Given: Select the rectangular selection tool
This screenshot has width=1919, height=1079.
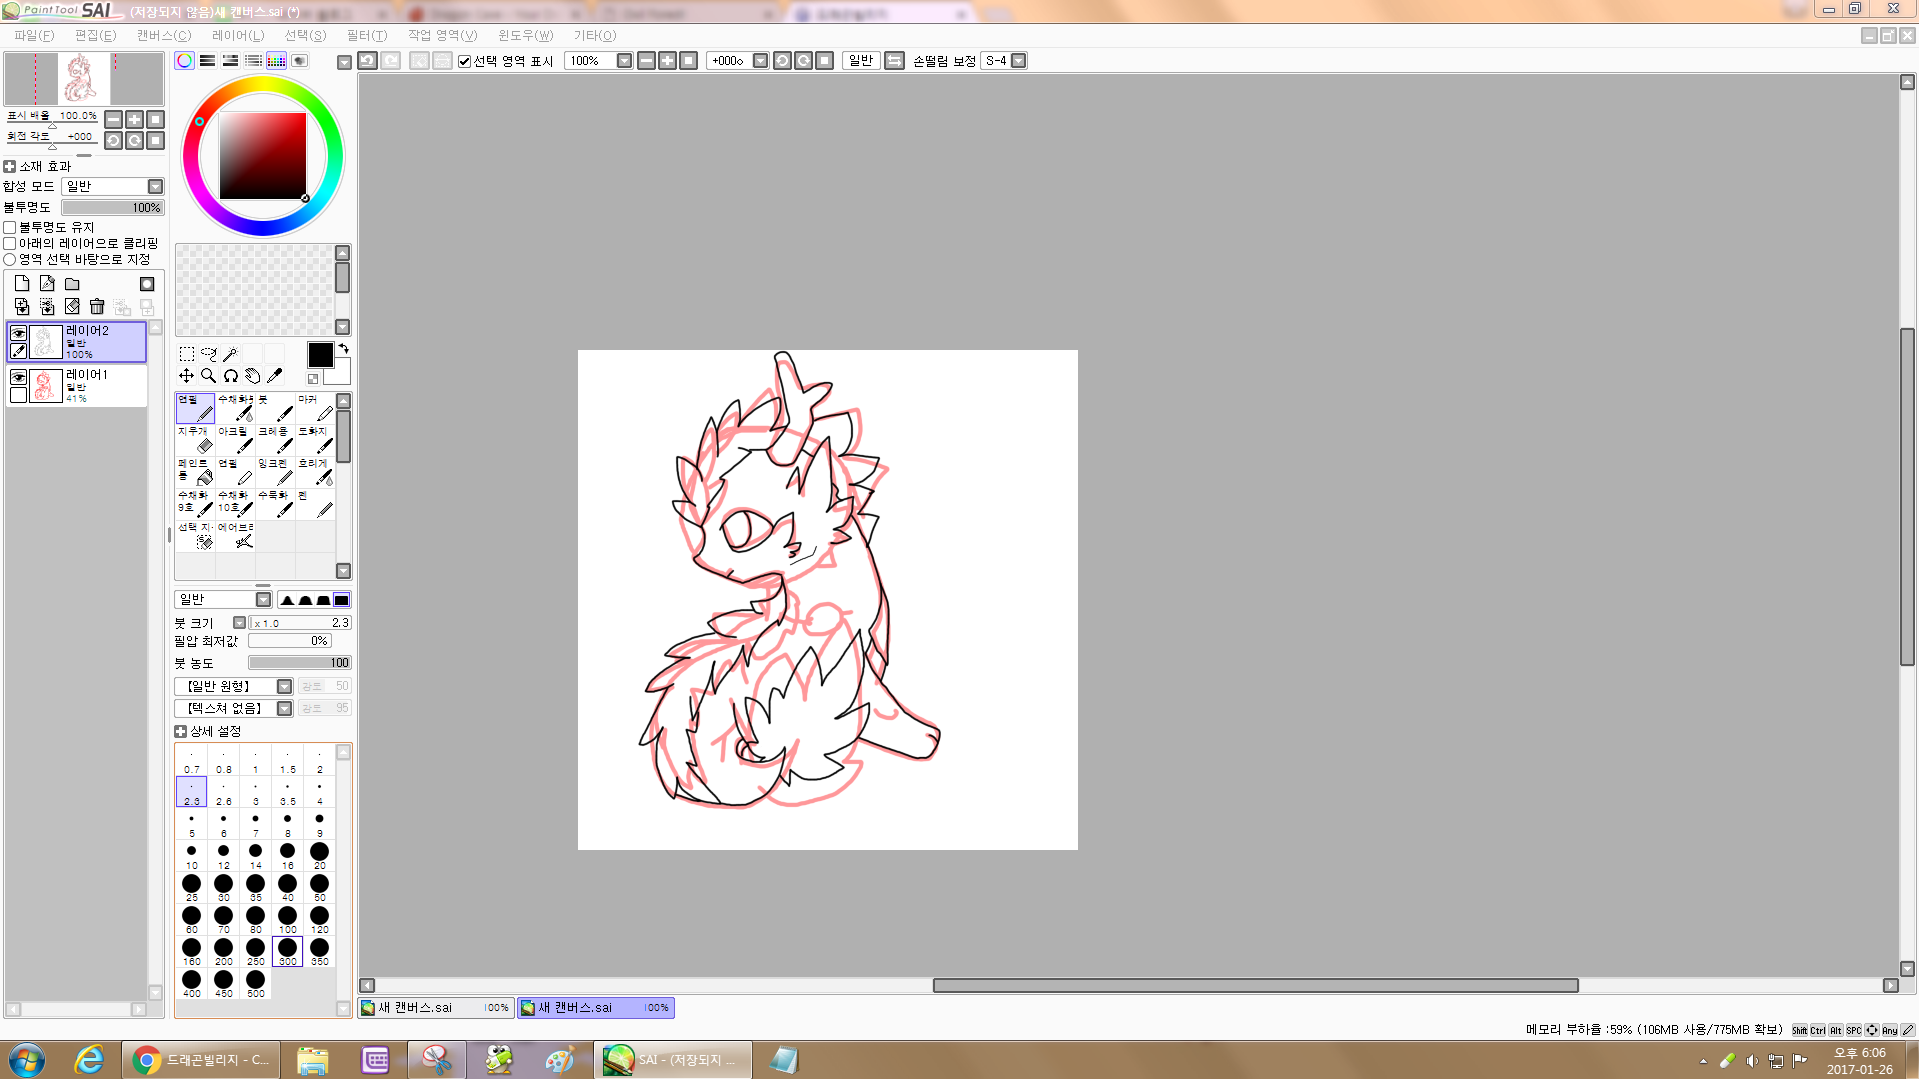Looking at the screenshot, I should [187, 354].
